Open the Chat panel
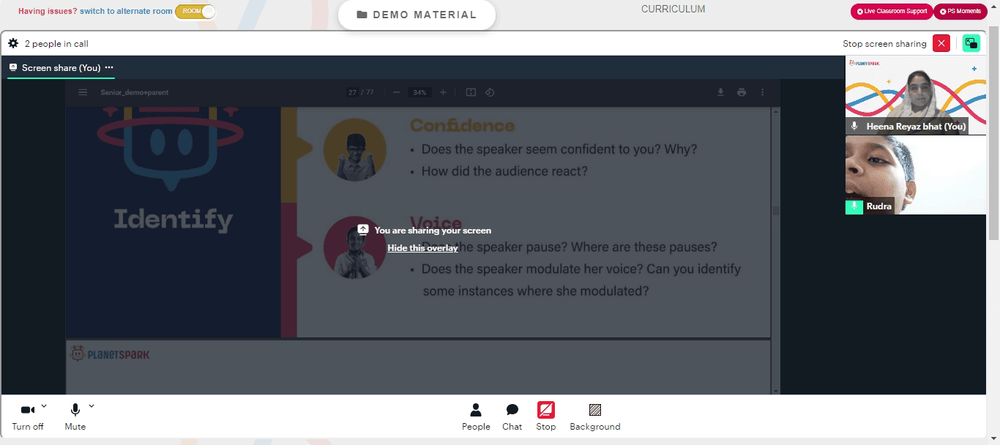Image resolution: width=1000 pixels, height=445 pixels. click(x=511, y=418)
